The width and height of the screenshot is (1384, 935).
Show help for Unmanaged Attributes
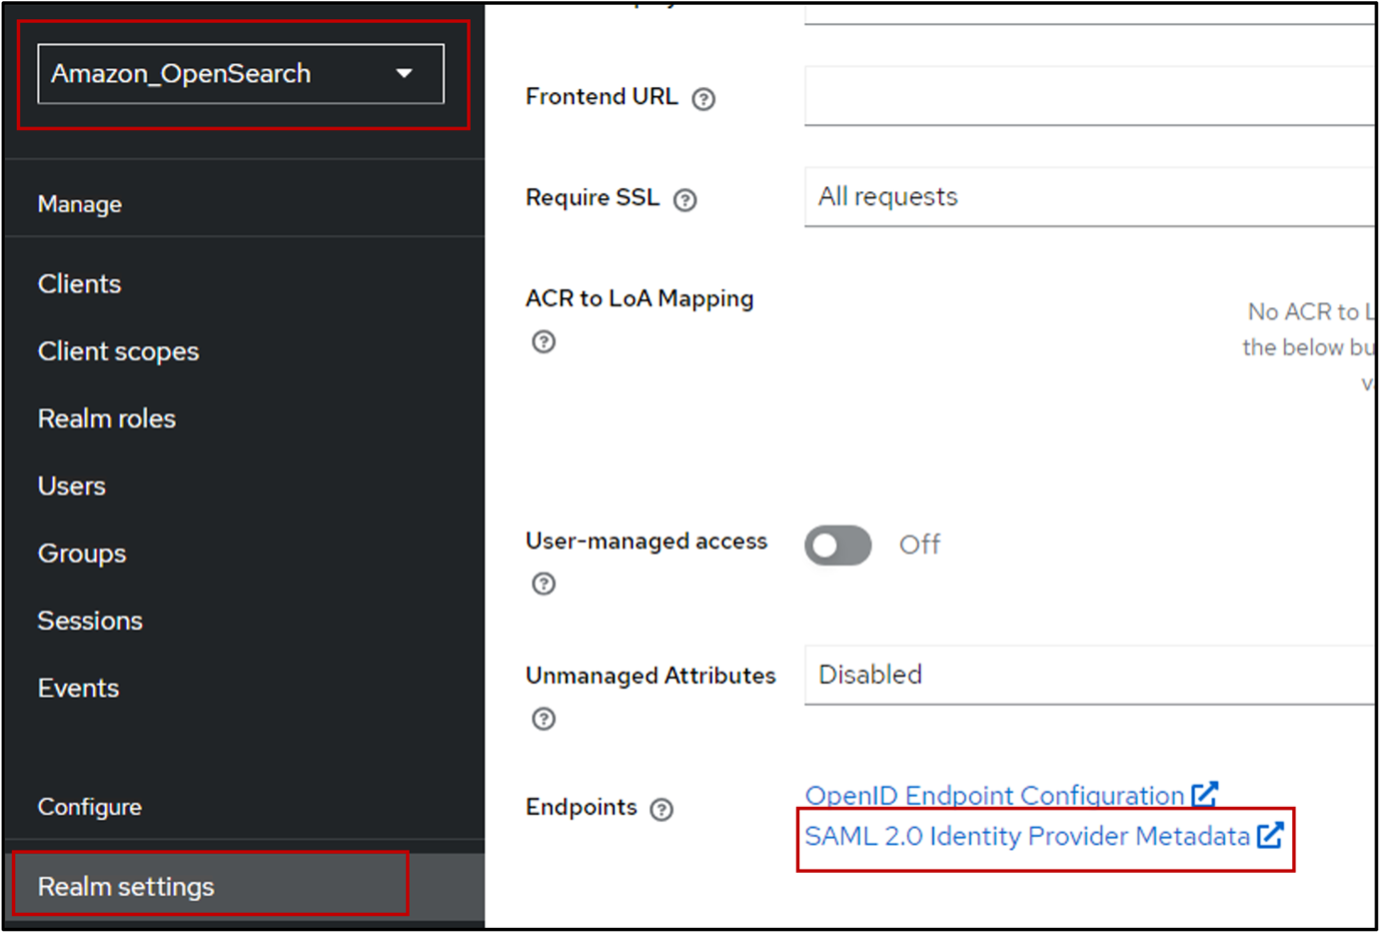pyautogui.click(x=544, y=719)
